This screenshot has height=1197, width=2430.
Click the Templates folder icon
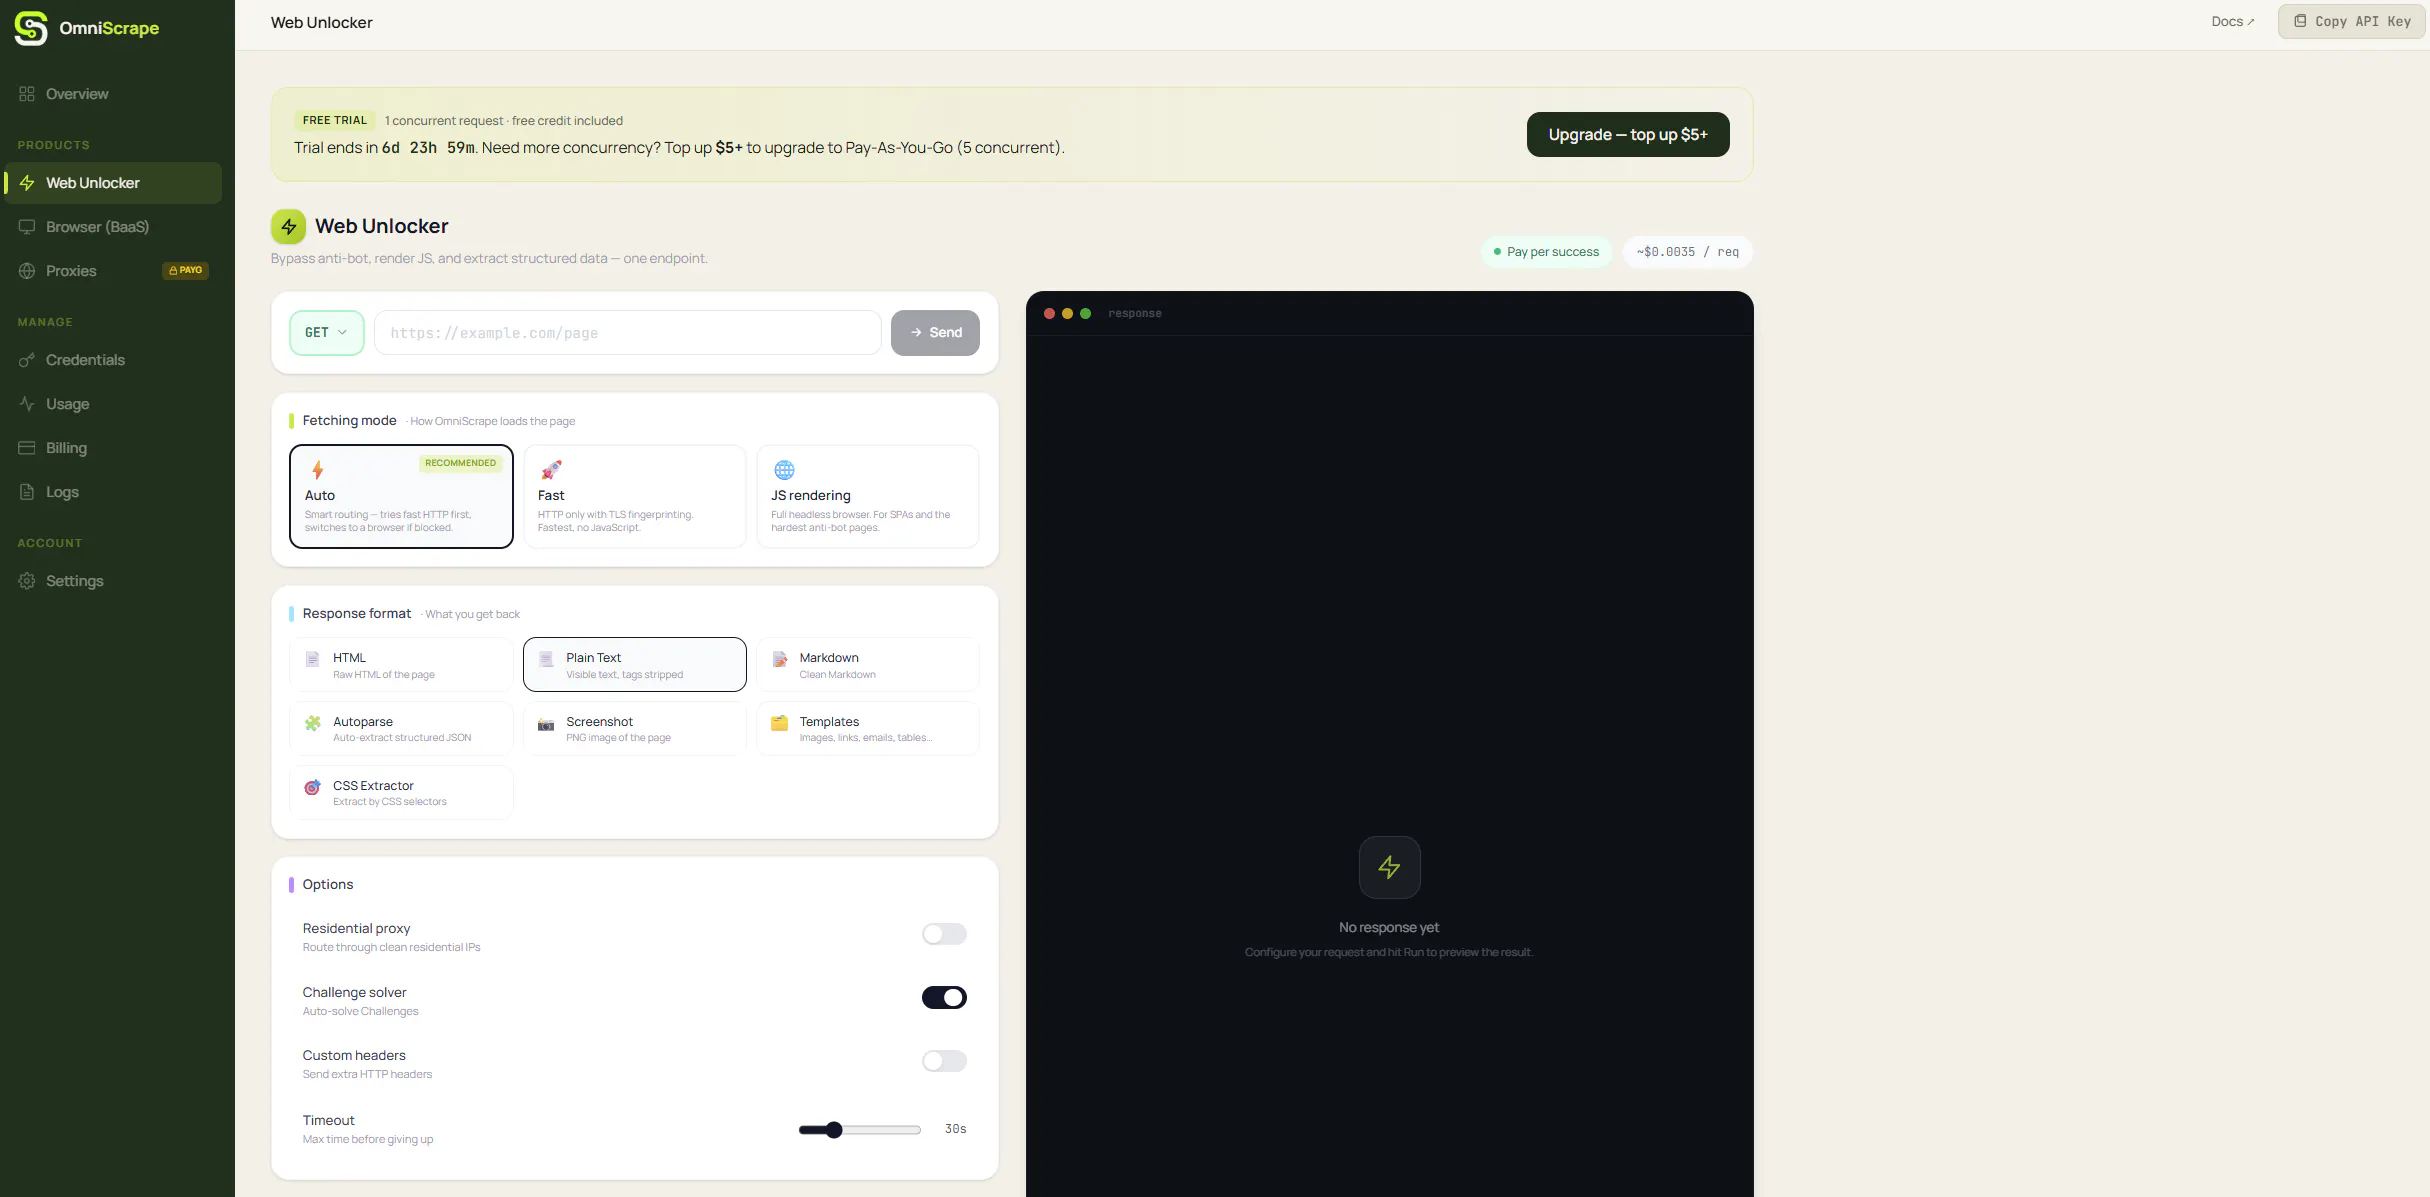pyautogui.click(x=780, y=723)
